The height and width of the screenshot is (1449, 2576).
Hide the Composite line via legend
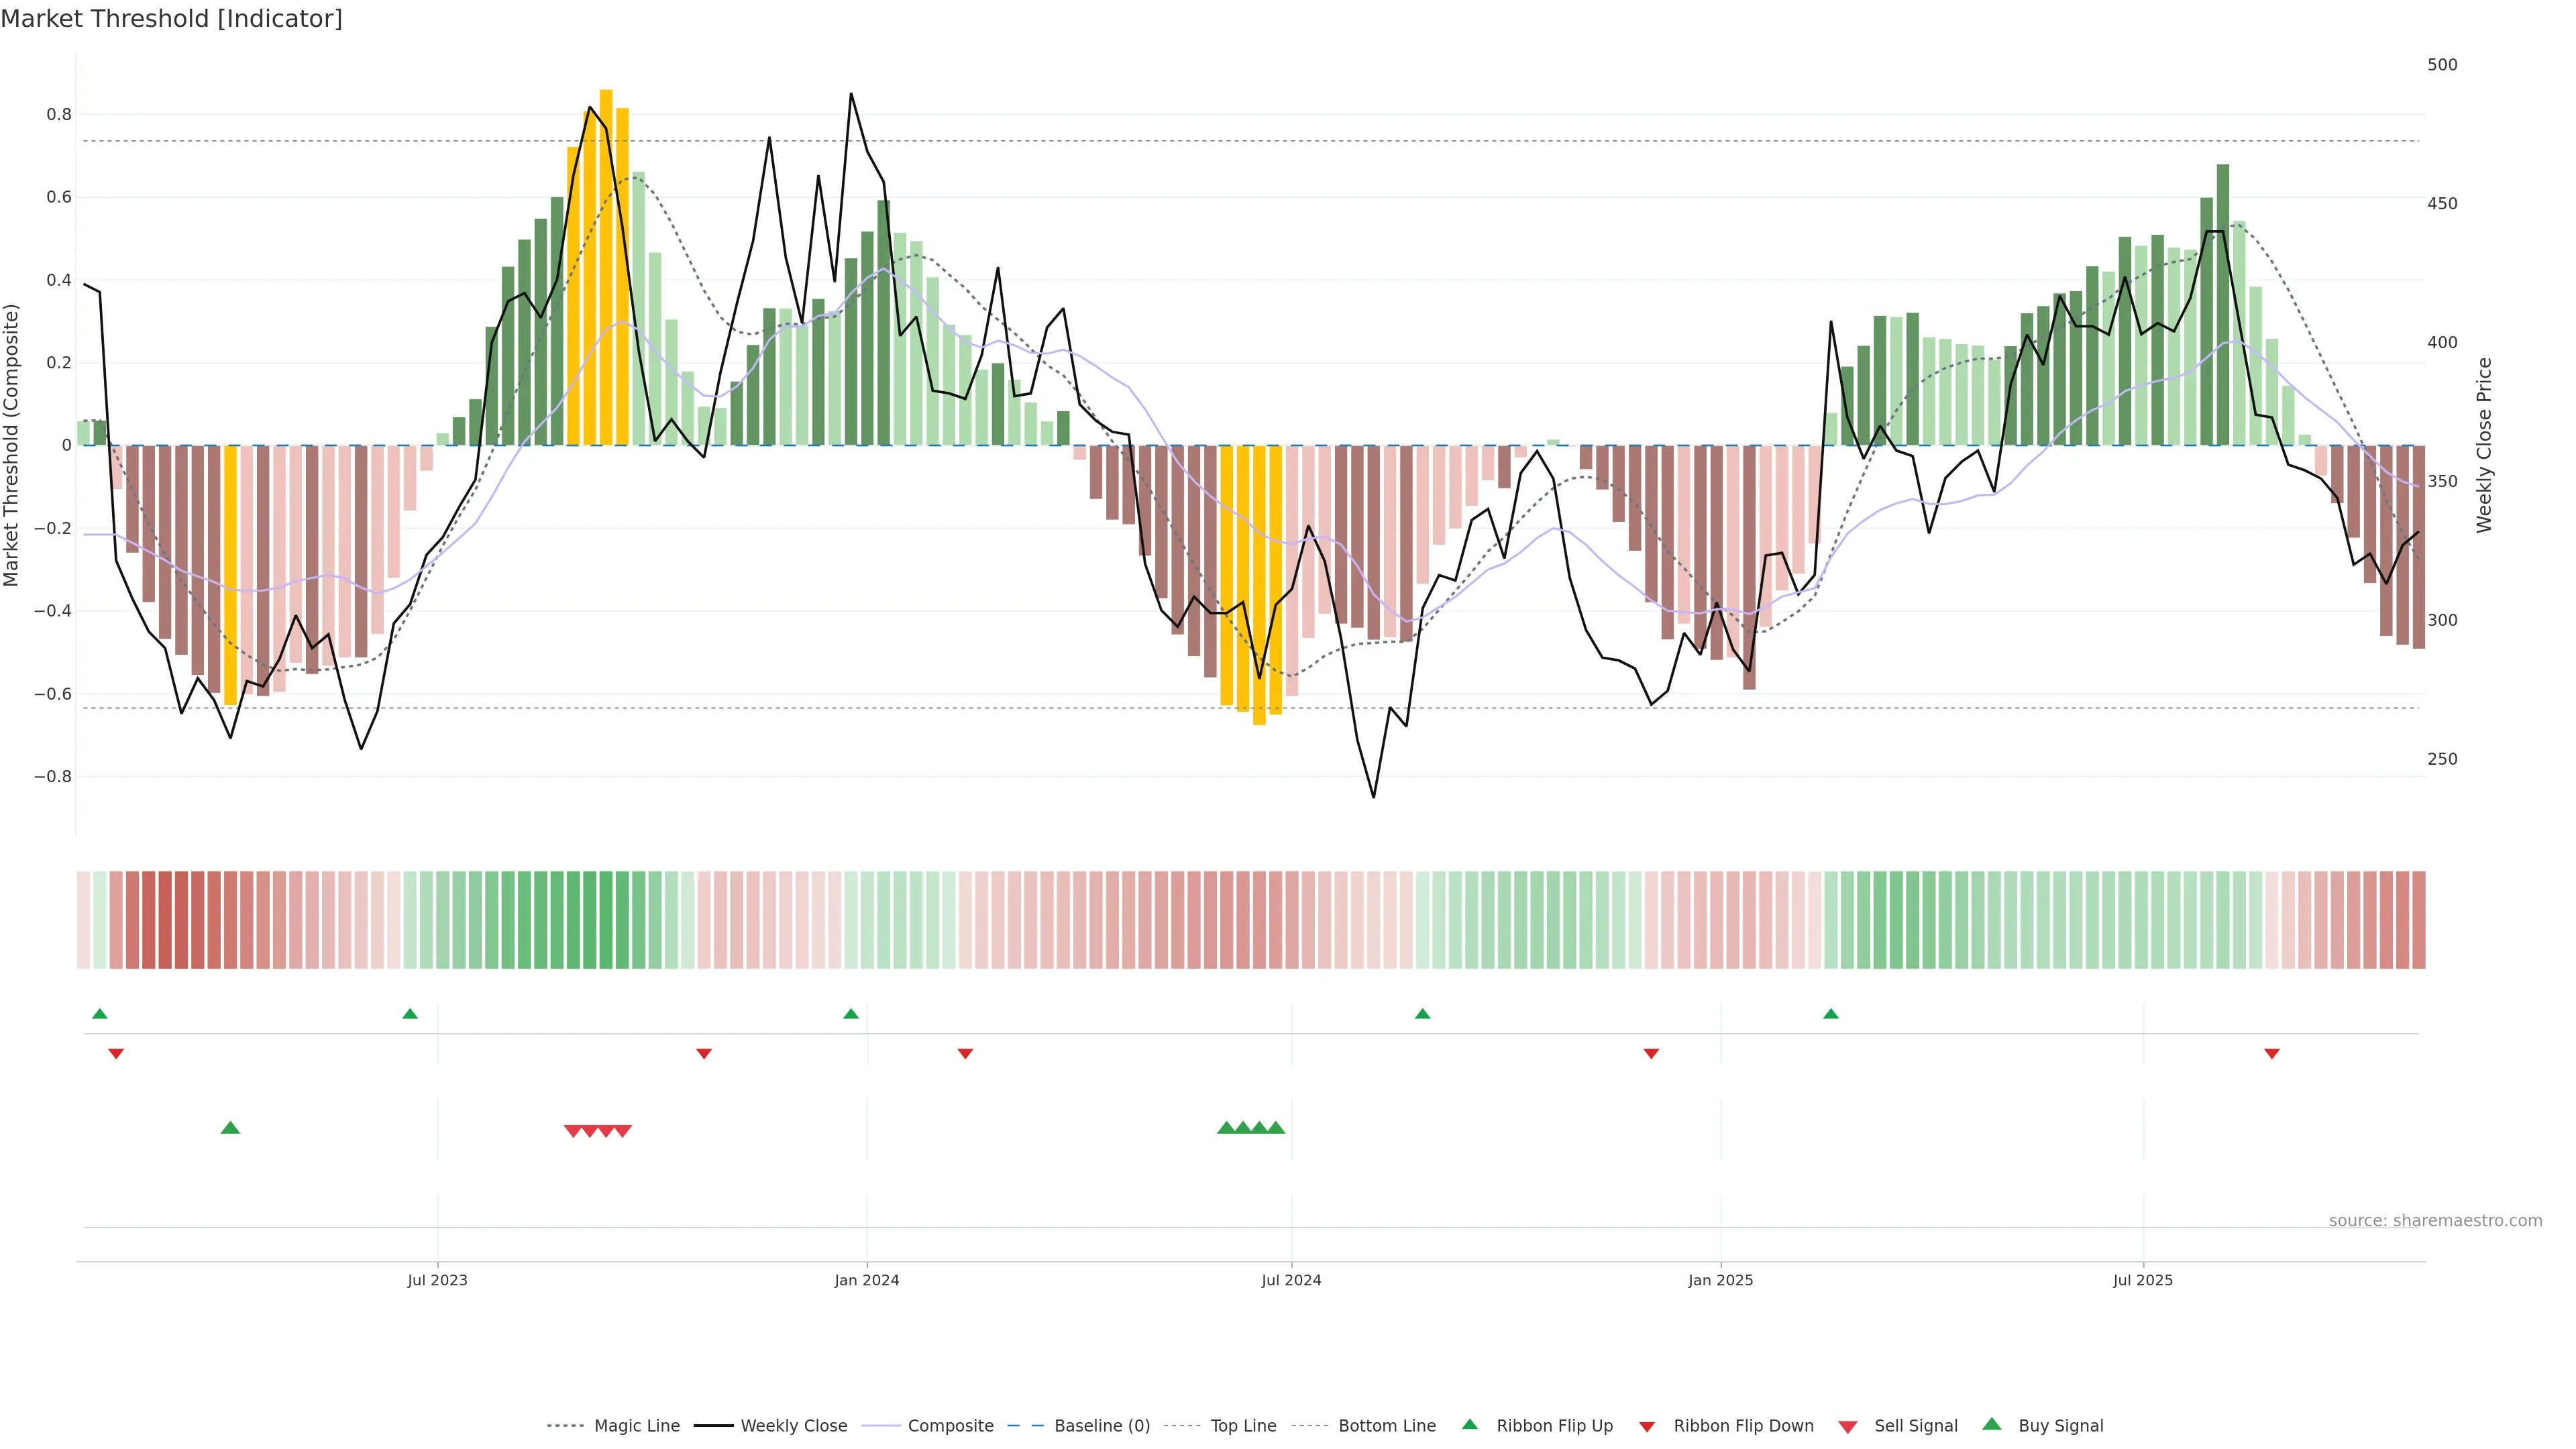point(950,1425)
